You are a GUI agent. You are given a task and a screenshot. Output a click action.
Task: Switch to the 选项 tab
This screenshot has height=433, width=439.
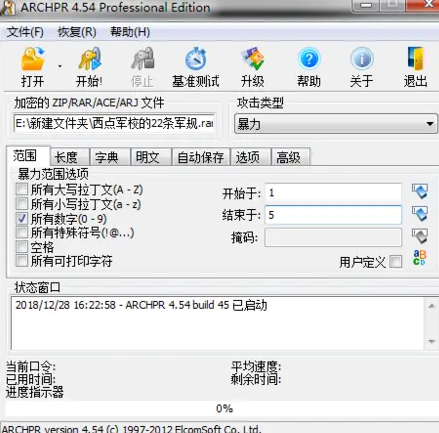point(250,157)
